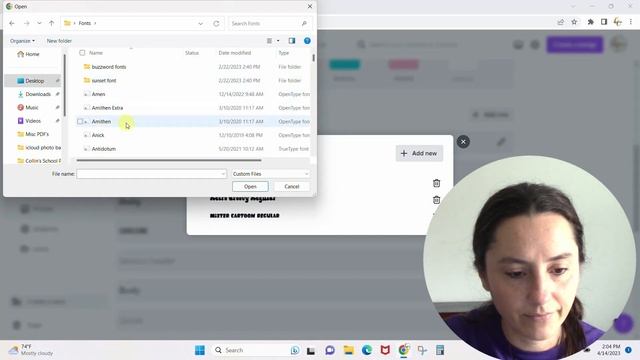640x360 pixels.
Task: Select Home in navigation pane
Action: point(29,54)
